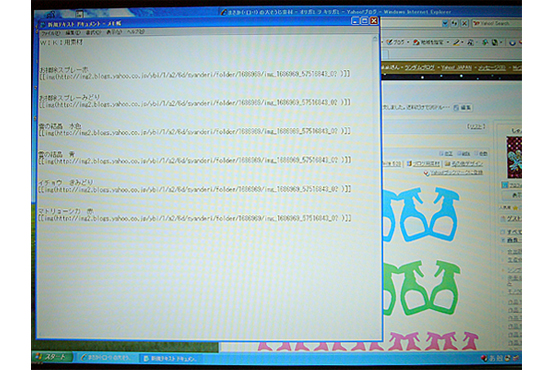Click the IE refresh button
This screenshot has width=553, height=370.
tap(455, 24)
